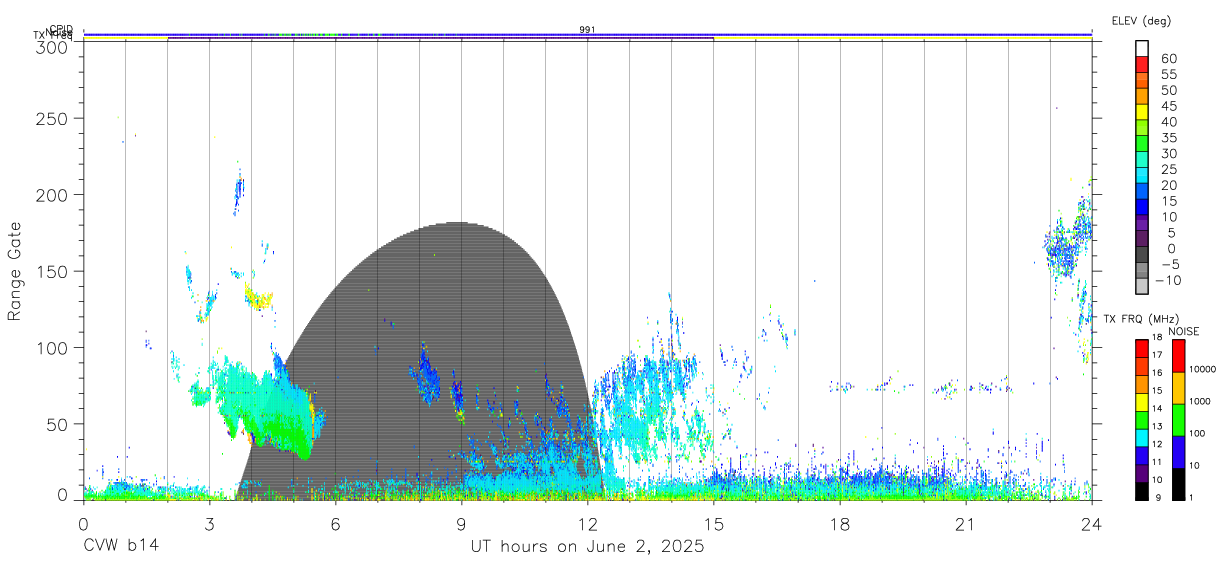Screen dimensions: 1228x567
Task: Click the 'Range Gate' y-axis label
Action: [15, 272]
